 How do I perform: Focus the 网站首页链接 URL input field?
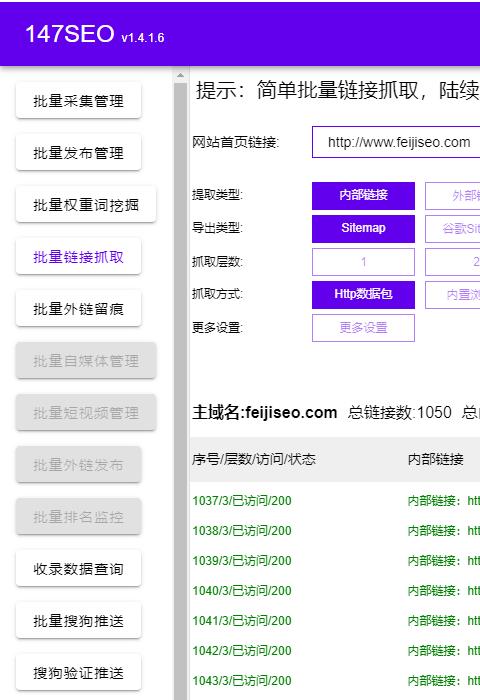[397, 142]
